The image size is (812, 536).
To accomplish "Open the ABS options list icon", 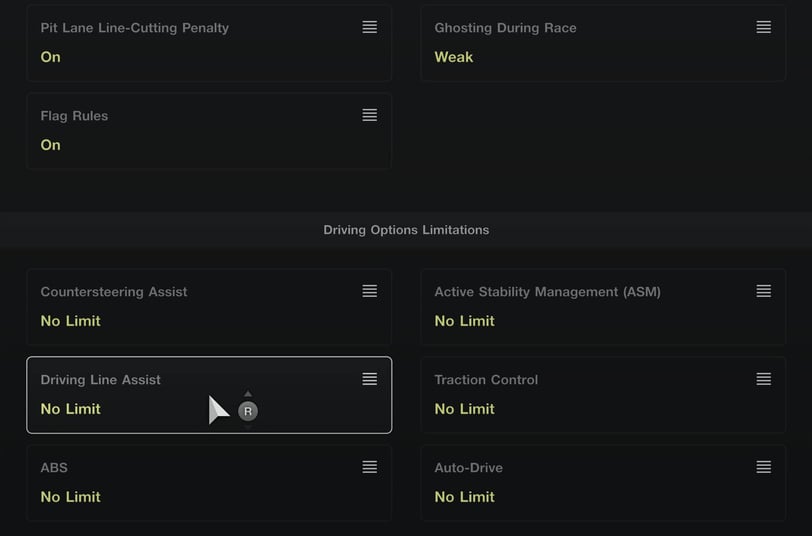I will click(369, 467).
